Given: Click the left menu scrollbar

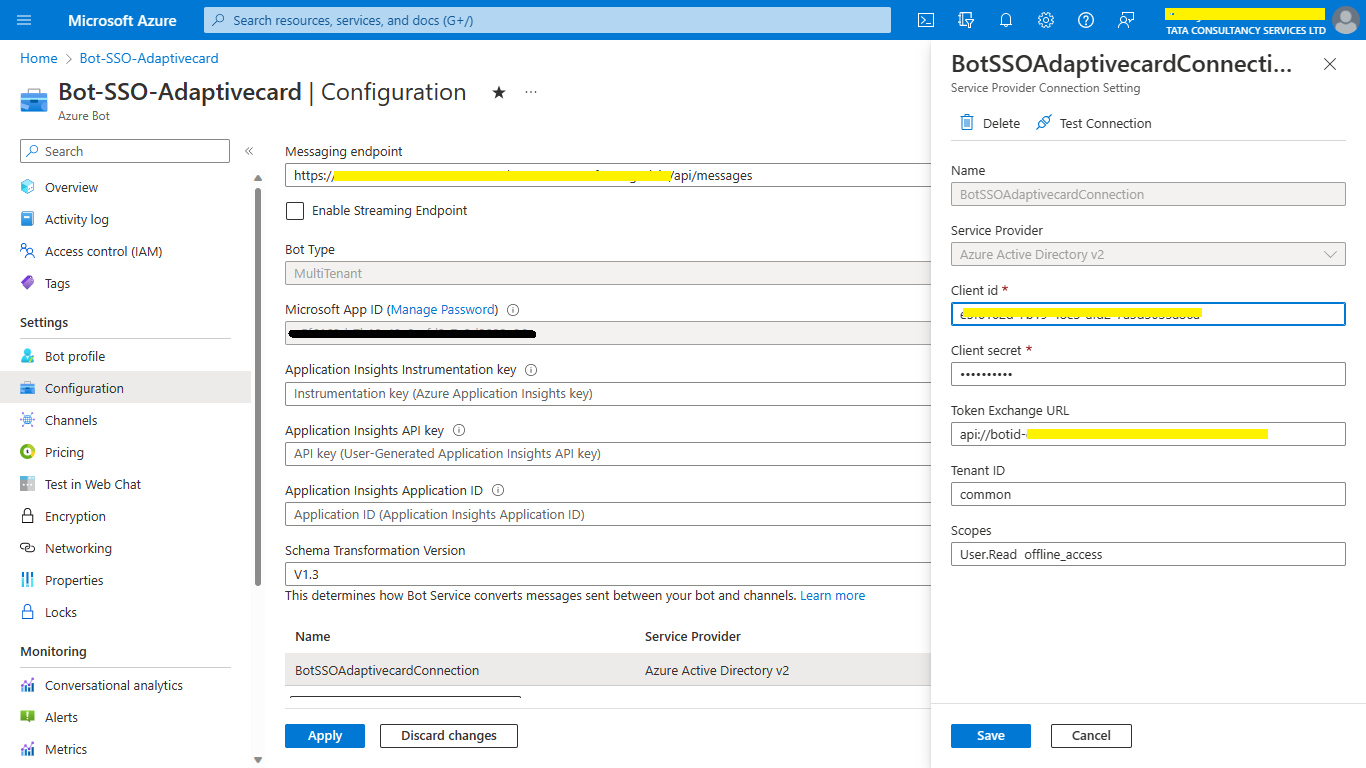Looking at the screenshot, I should [258, 385].
